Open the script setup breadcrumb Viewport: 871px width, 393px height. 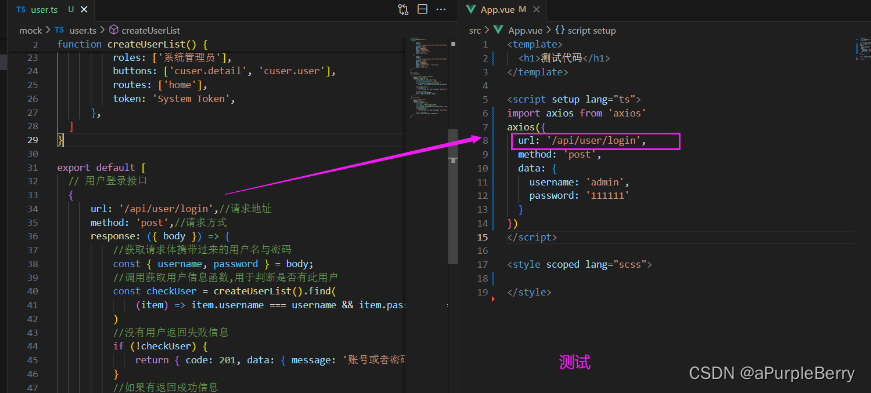591,31
